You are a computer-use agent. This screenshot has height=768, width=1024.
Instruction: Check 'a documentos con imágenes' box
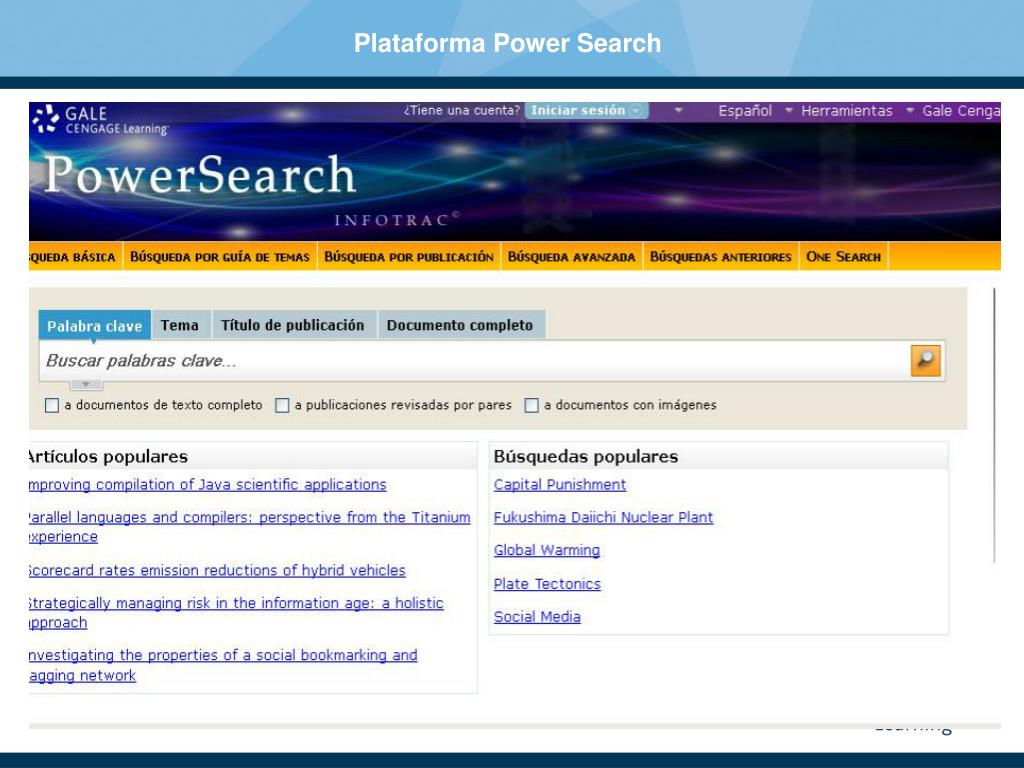tap(532, 406)
